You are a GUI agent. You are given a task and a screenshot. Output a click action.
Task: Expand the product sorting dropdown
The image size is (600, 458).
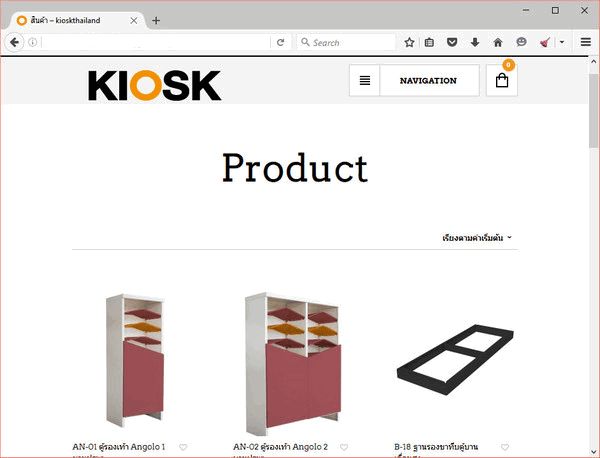[x=477, y=238]
